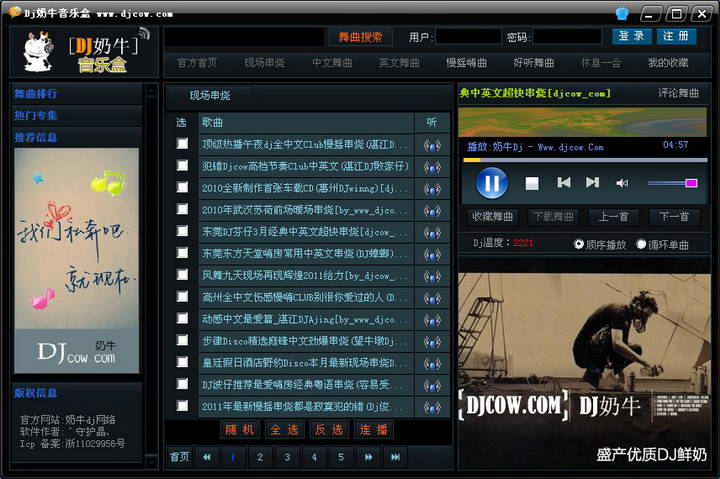The height and width of the screenshot is (479, 720).
Task: Click the 密码 password input field
Action: (567, 36)
